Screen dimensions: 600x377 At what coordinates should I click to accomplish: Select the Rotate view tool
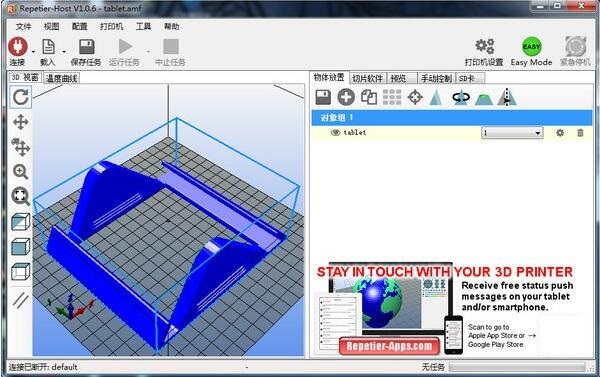21,97
